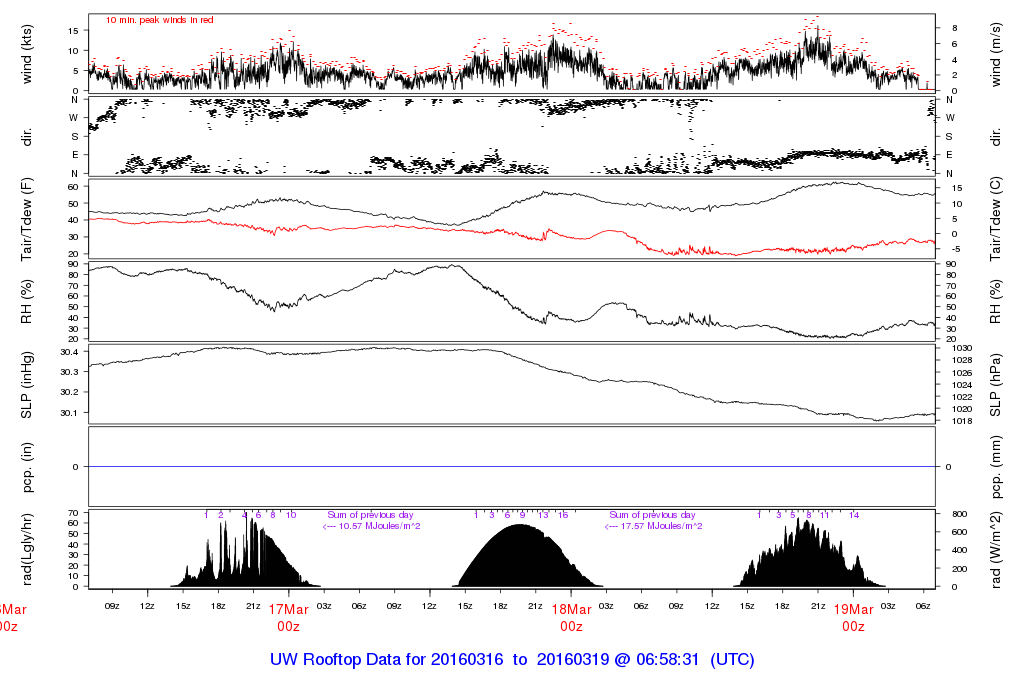1024x700 pixels.
Task: Click the right 'Tair/Tdew (C)' axis label
Action: tap(996, 219)
